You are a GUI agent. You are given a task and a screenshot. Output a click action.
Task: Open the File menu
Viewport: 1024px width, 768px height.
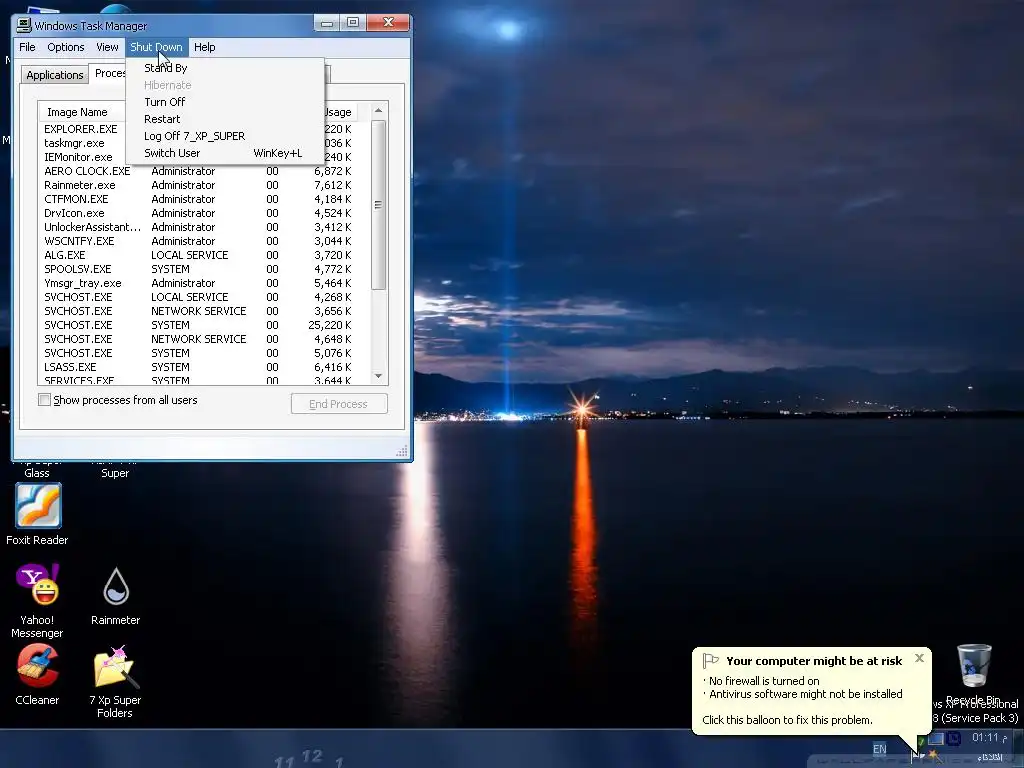[27, 47]
